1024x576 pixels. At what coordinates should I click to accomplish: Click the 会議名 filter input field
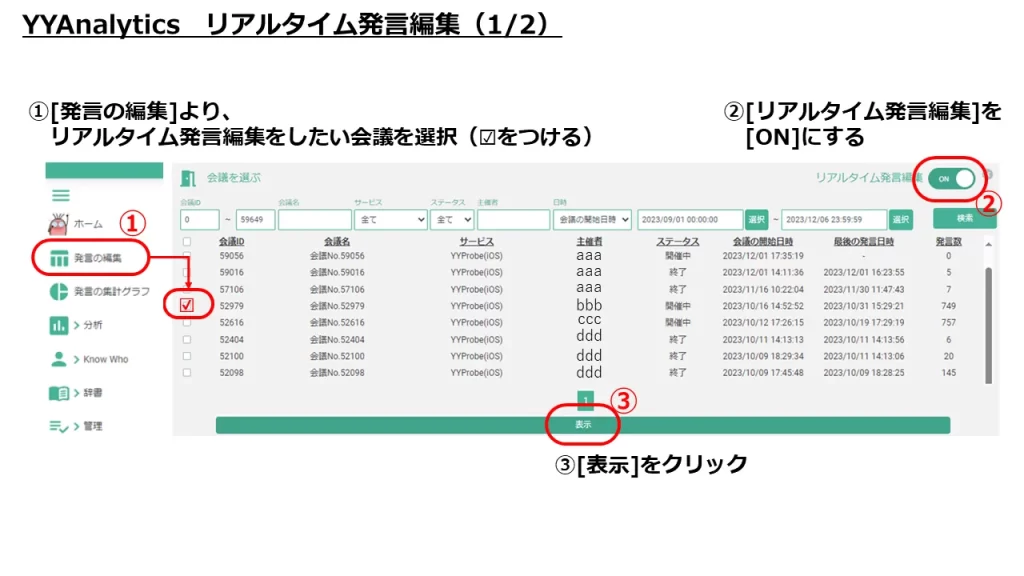coord(315,219)
